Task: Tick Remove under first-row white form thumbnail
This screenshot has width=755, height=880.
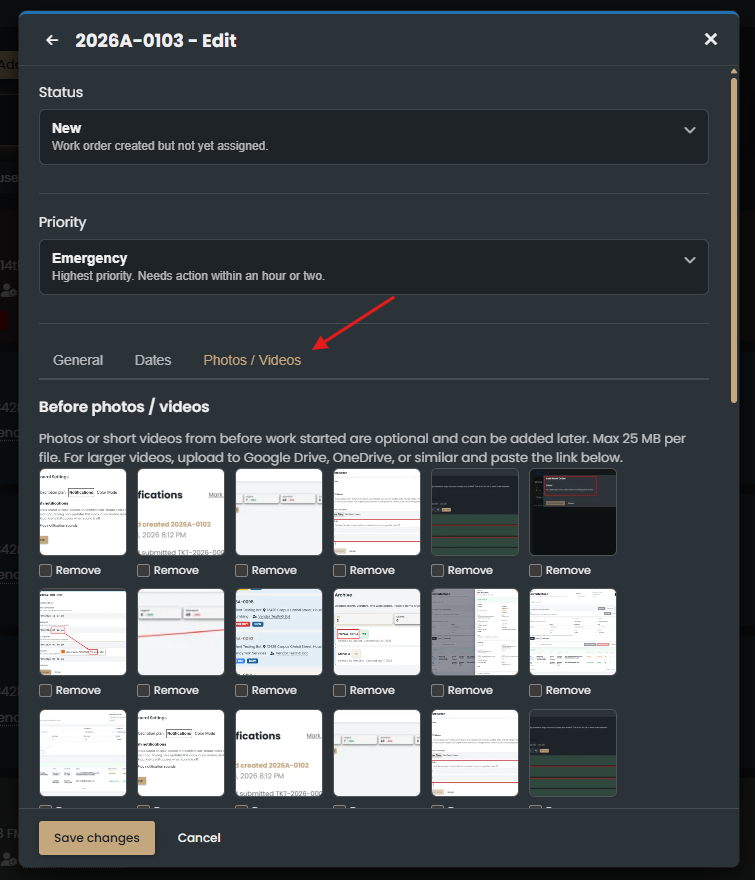Action: (340, 571)
